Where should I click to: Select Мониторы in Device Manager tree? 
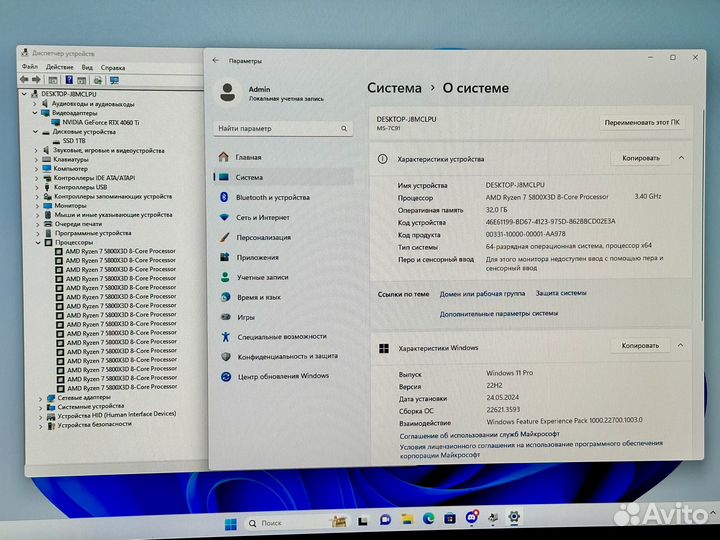point(70,205)
